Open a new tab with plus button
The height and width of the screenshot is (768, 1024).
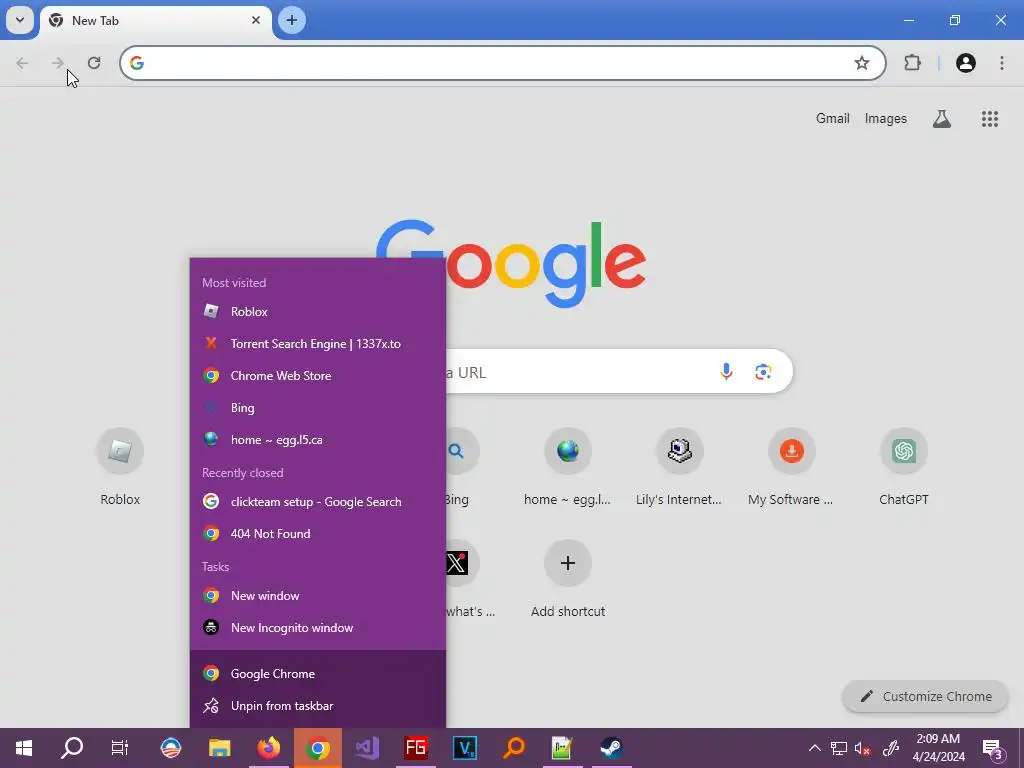click(292, 20)
